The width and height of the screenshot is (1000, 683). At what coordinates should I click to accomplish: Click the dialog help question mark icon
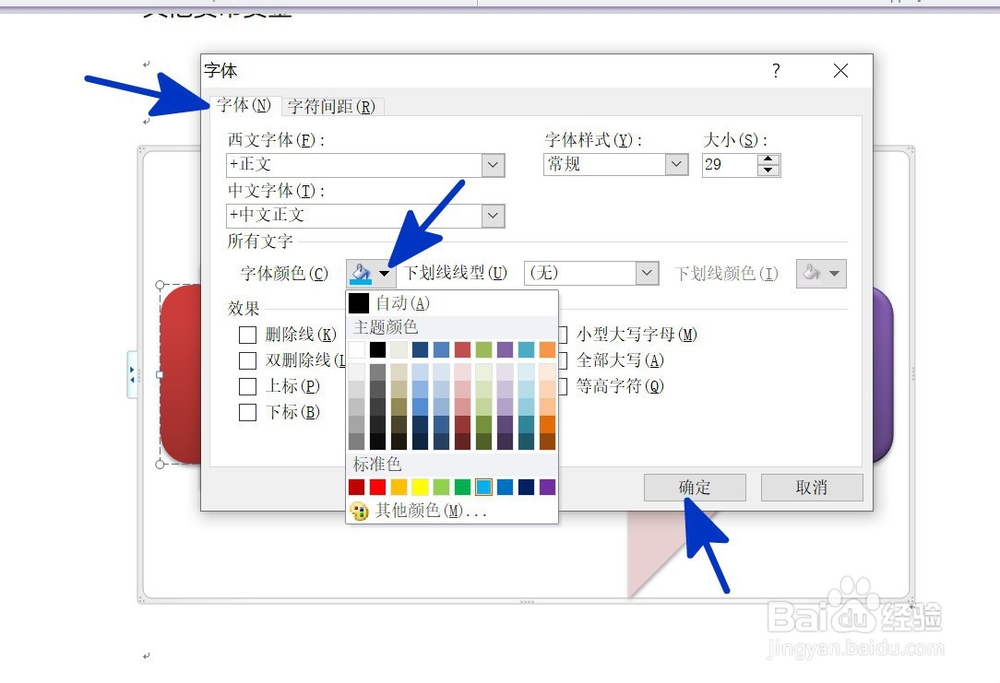tap(775, 71)
